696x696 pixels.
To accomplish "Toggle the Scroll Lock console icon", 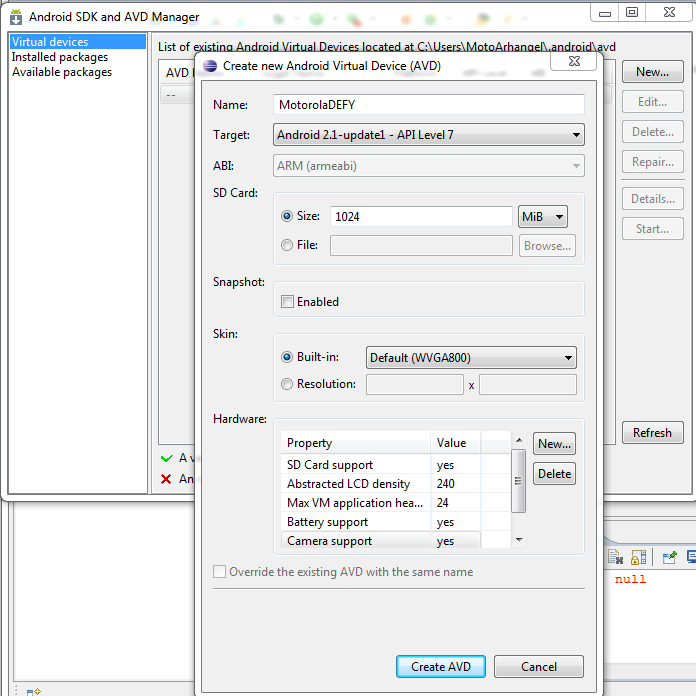I will (638, 557).
